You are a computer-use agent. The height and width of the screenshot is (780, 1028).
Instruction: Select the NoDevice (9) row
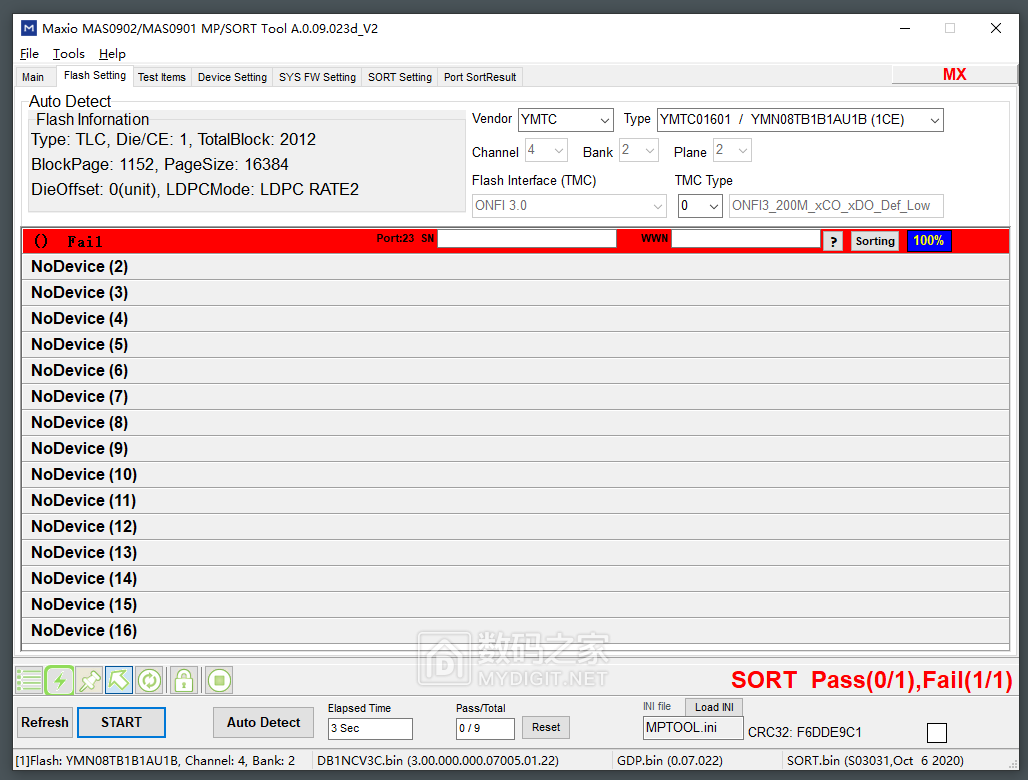[515, 448]
